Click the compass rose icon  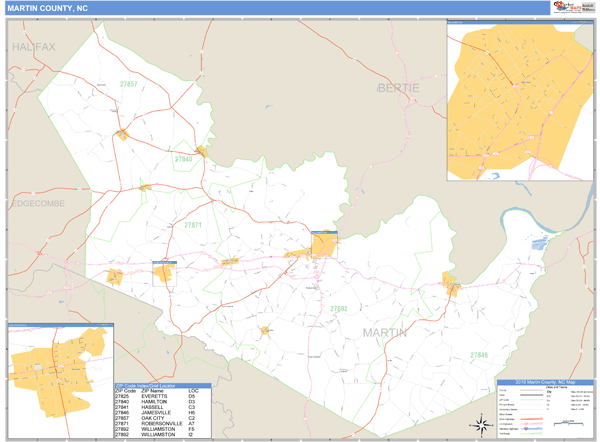click(x=483, y=427)
